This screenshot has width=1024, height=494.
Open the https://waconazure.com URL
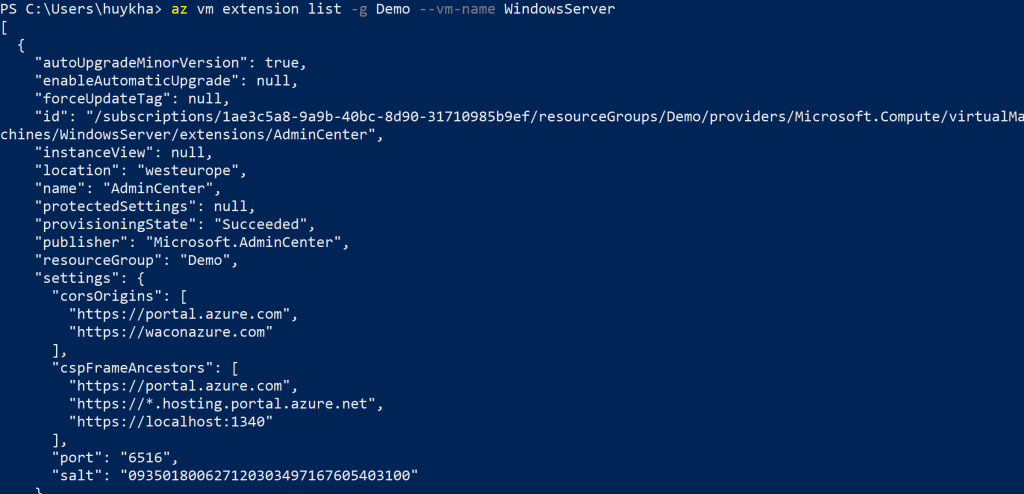point(171,332)
